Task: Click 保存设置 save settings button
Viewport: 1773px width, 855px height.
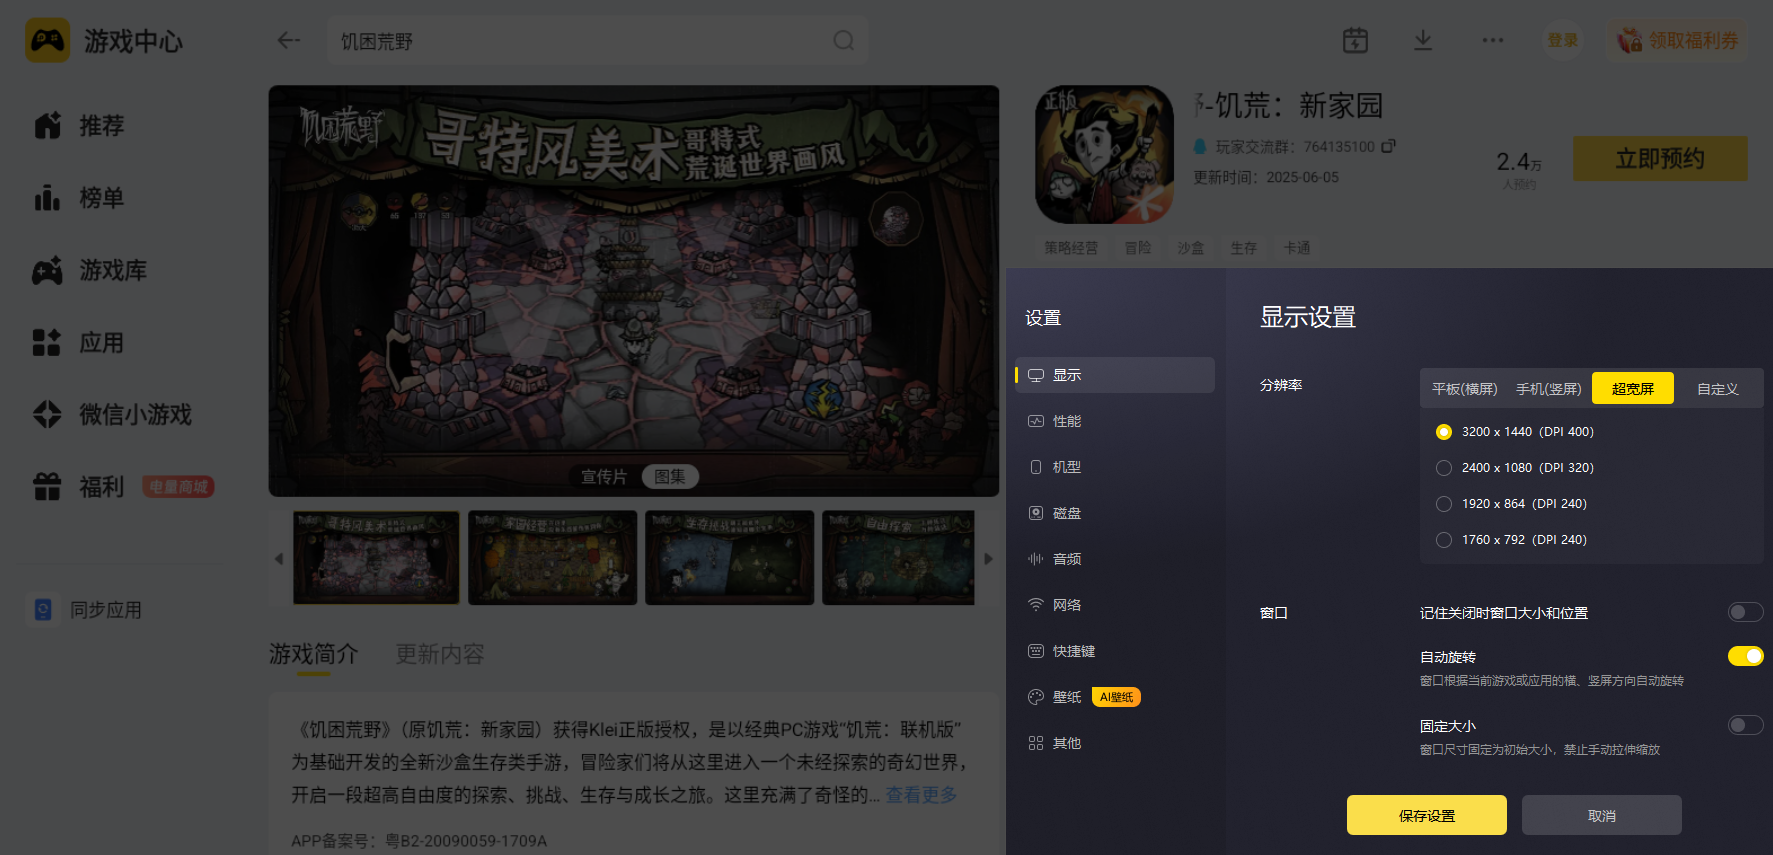Action: pos(1426,815)
